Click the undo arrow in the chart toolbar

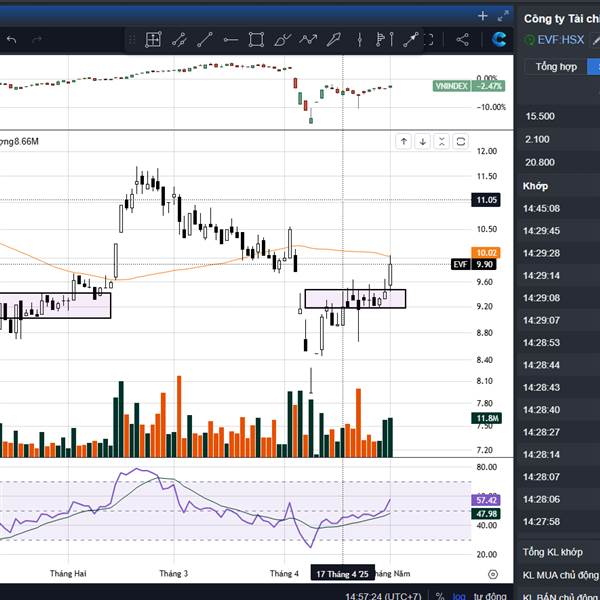[x=11, y=39]
